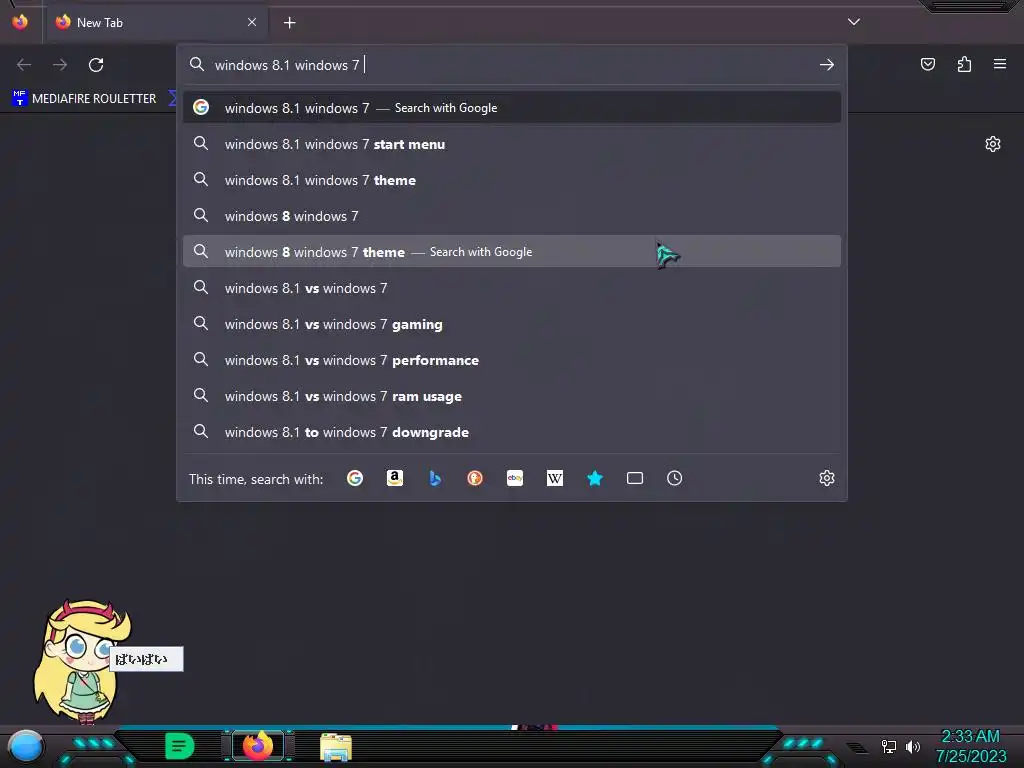The height and width of the screenshot is (768, 1024).
Task: Select suggestion 'windows 8 windows 7'
Action: click(511, 216)
